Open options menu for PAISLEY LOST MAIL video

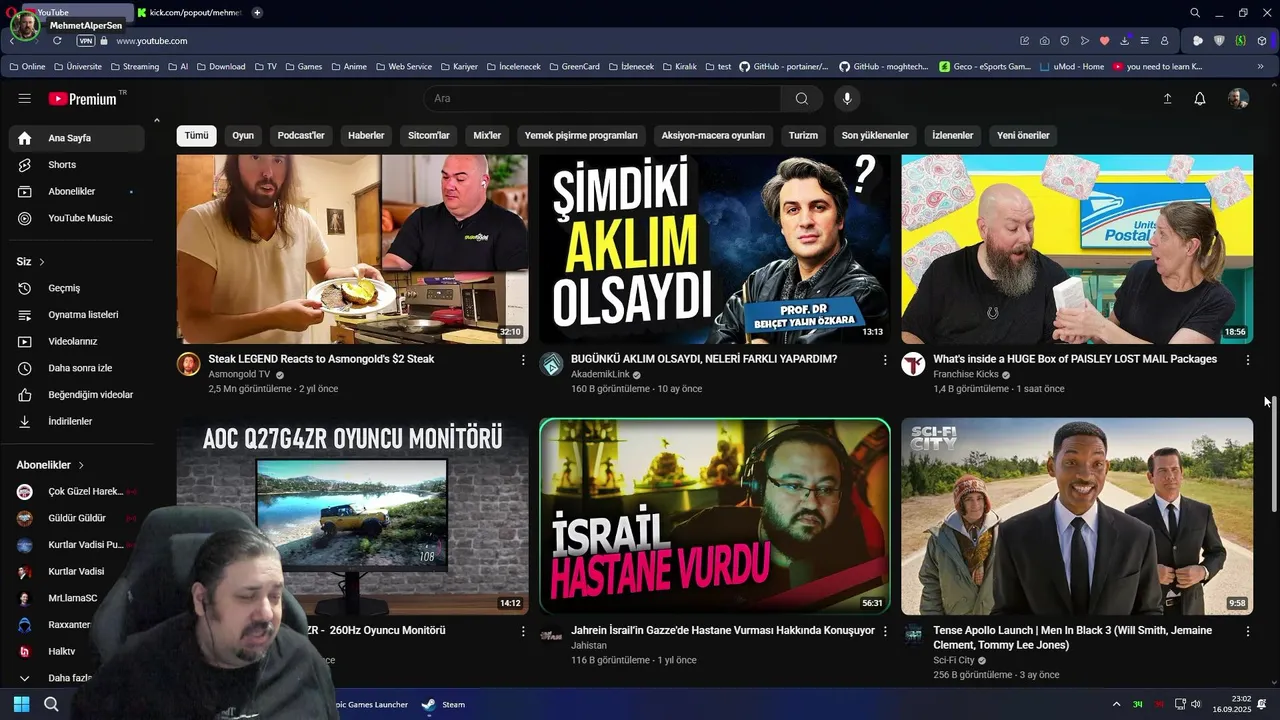point(1247,360)
